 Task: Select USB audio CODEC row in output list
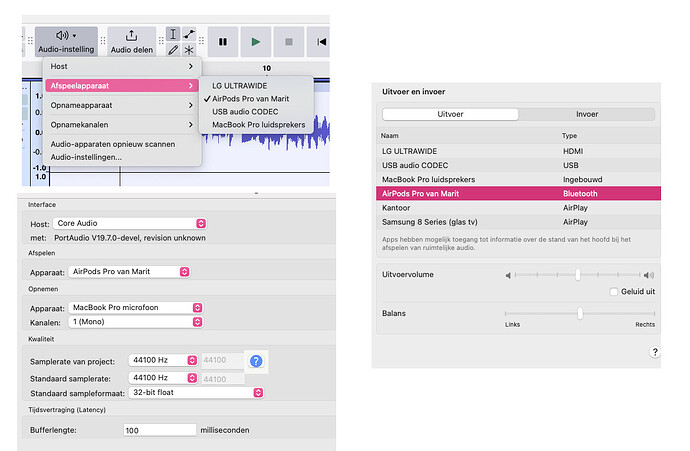click(x=518, y=165)
